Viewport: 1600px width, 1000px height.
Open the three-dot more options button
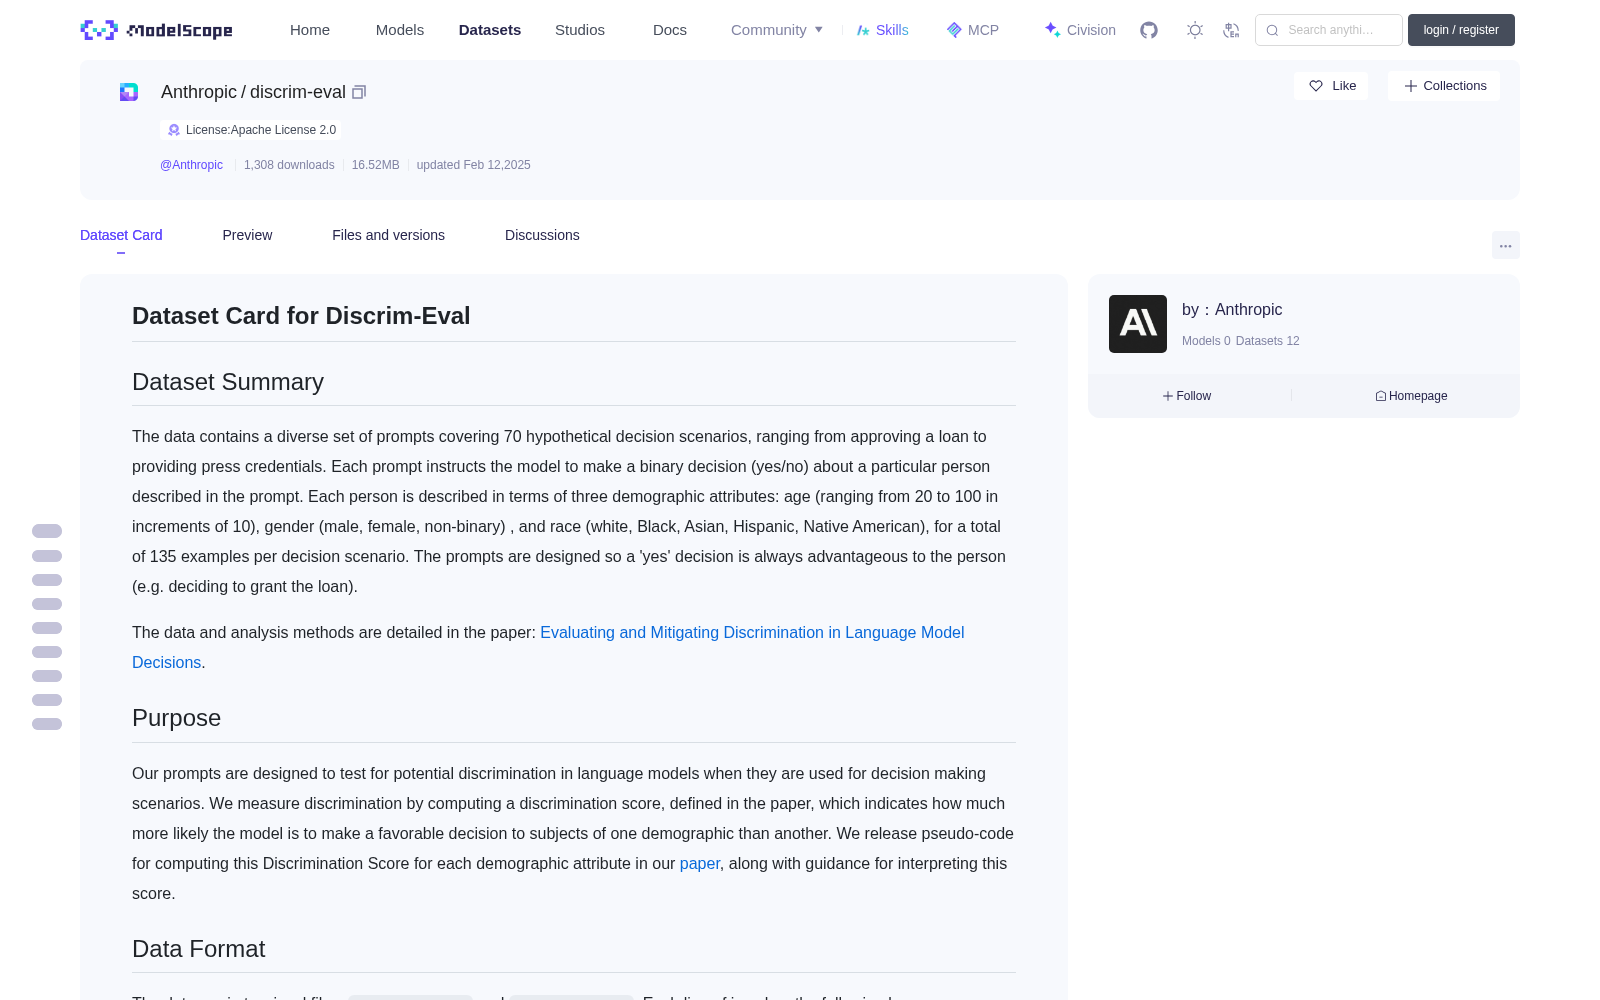coord(1505,245)
